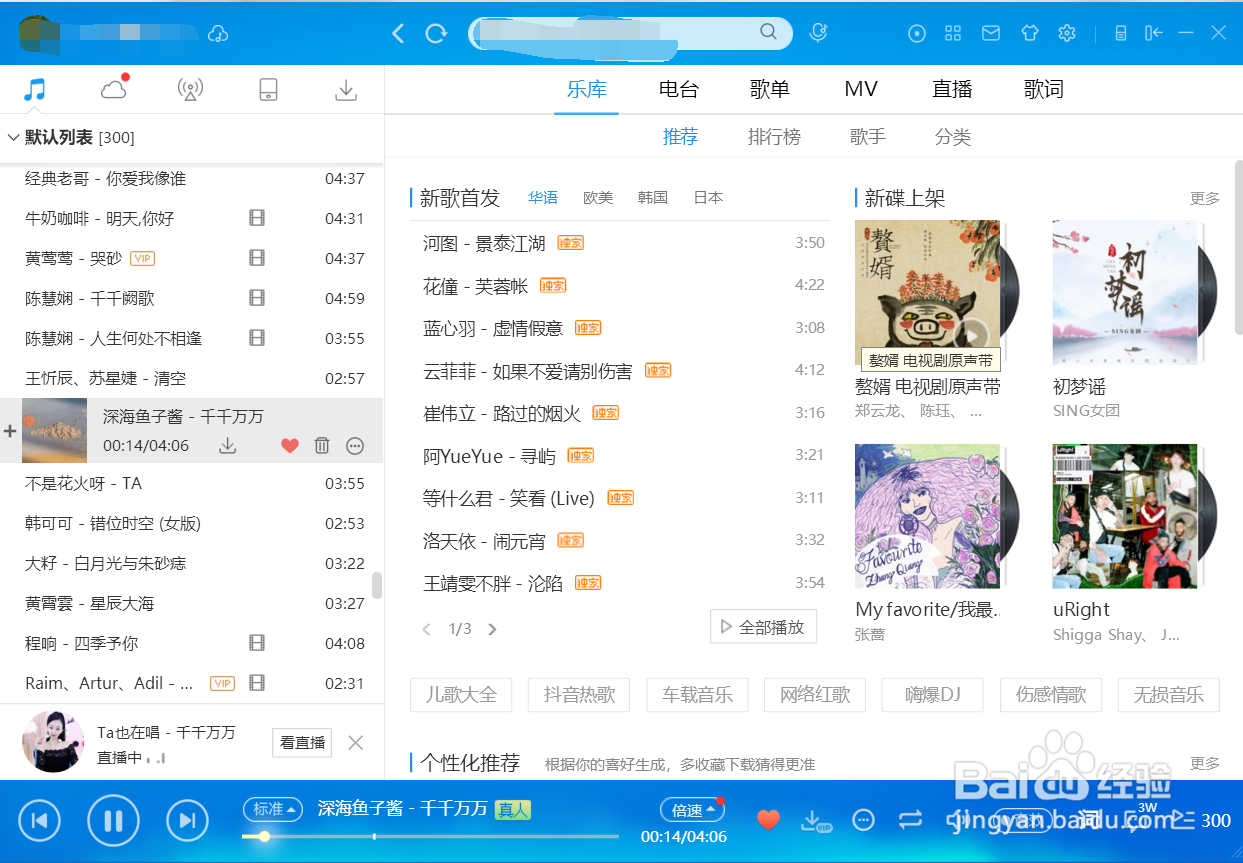Collapse the window side panel icon

pyautogui.click(x=1154, y=34)
